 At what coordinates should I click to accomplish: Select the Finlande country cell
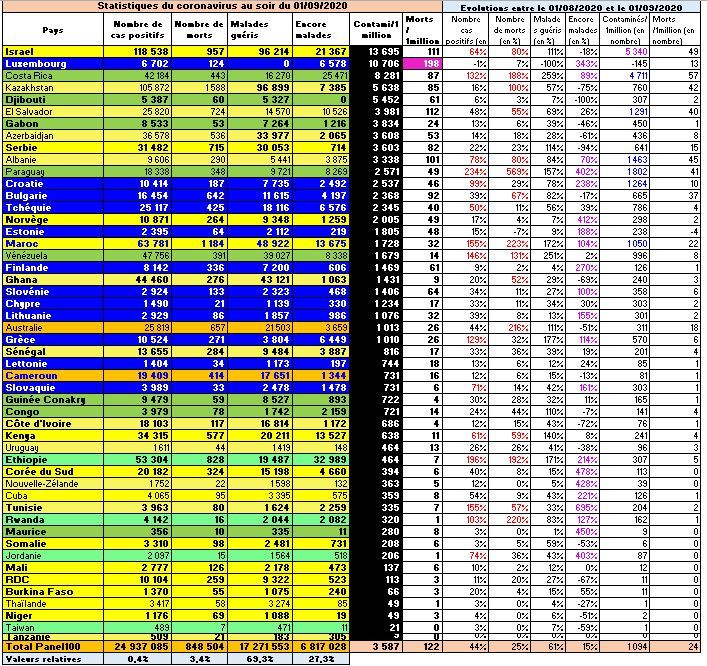coord(53,267)
